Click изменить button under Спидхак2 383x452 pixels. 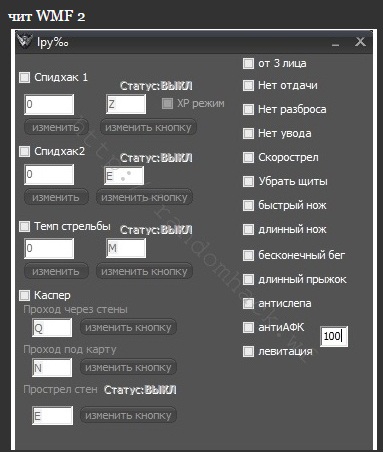(56, 197)
